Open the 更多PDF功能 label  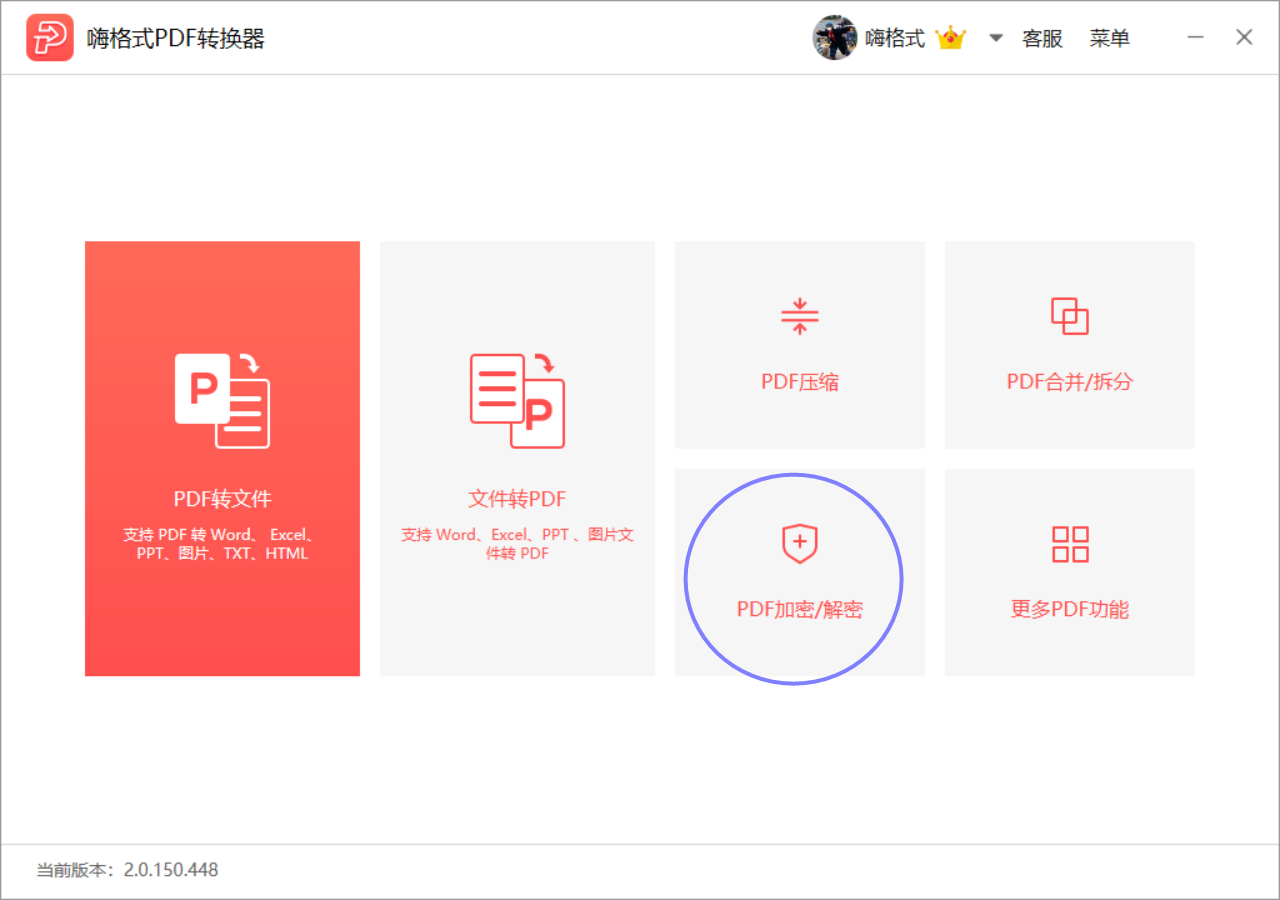[x=1070, y=610]
